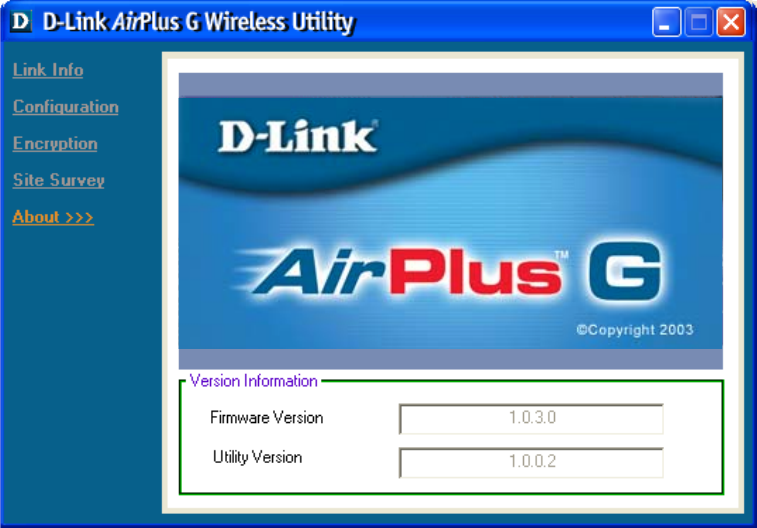The image size is (757, 528).
Task: Open the Link Info page
Action: [48, 70]
